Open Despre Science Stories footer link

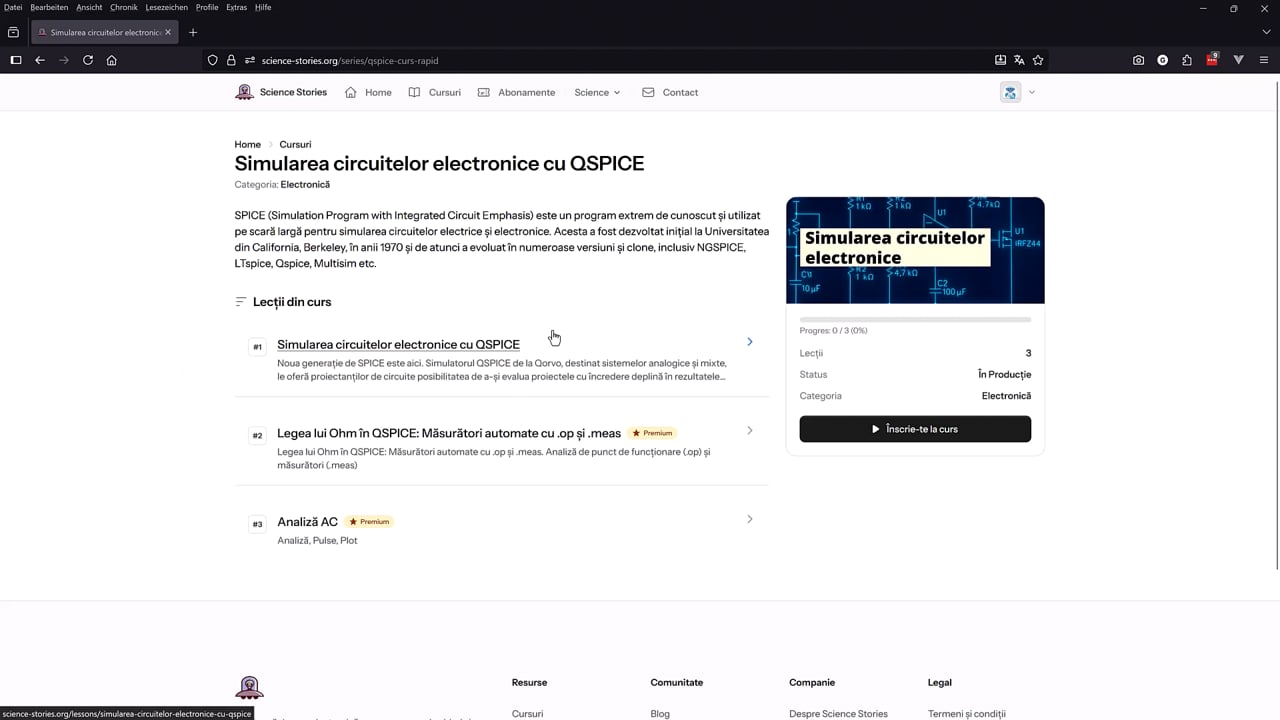click(x=838, y=714)
